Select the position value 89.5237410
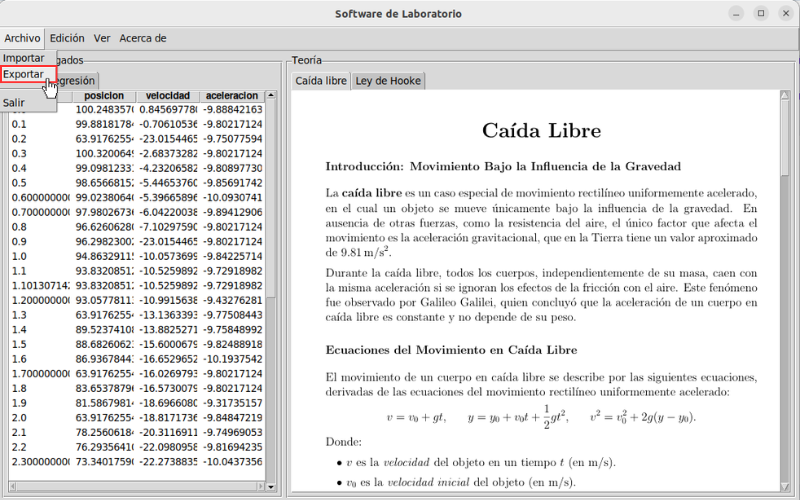The width and height of the screenshot is (800, 500). tap(105, 330)
